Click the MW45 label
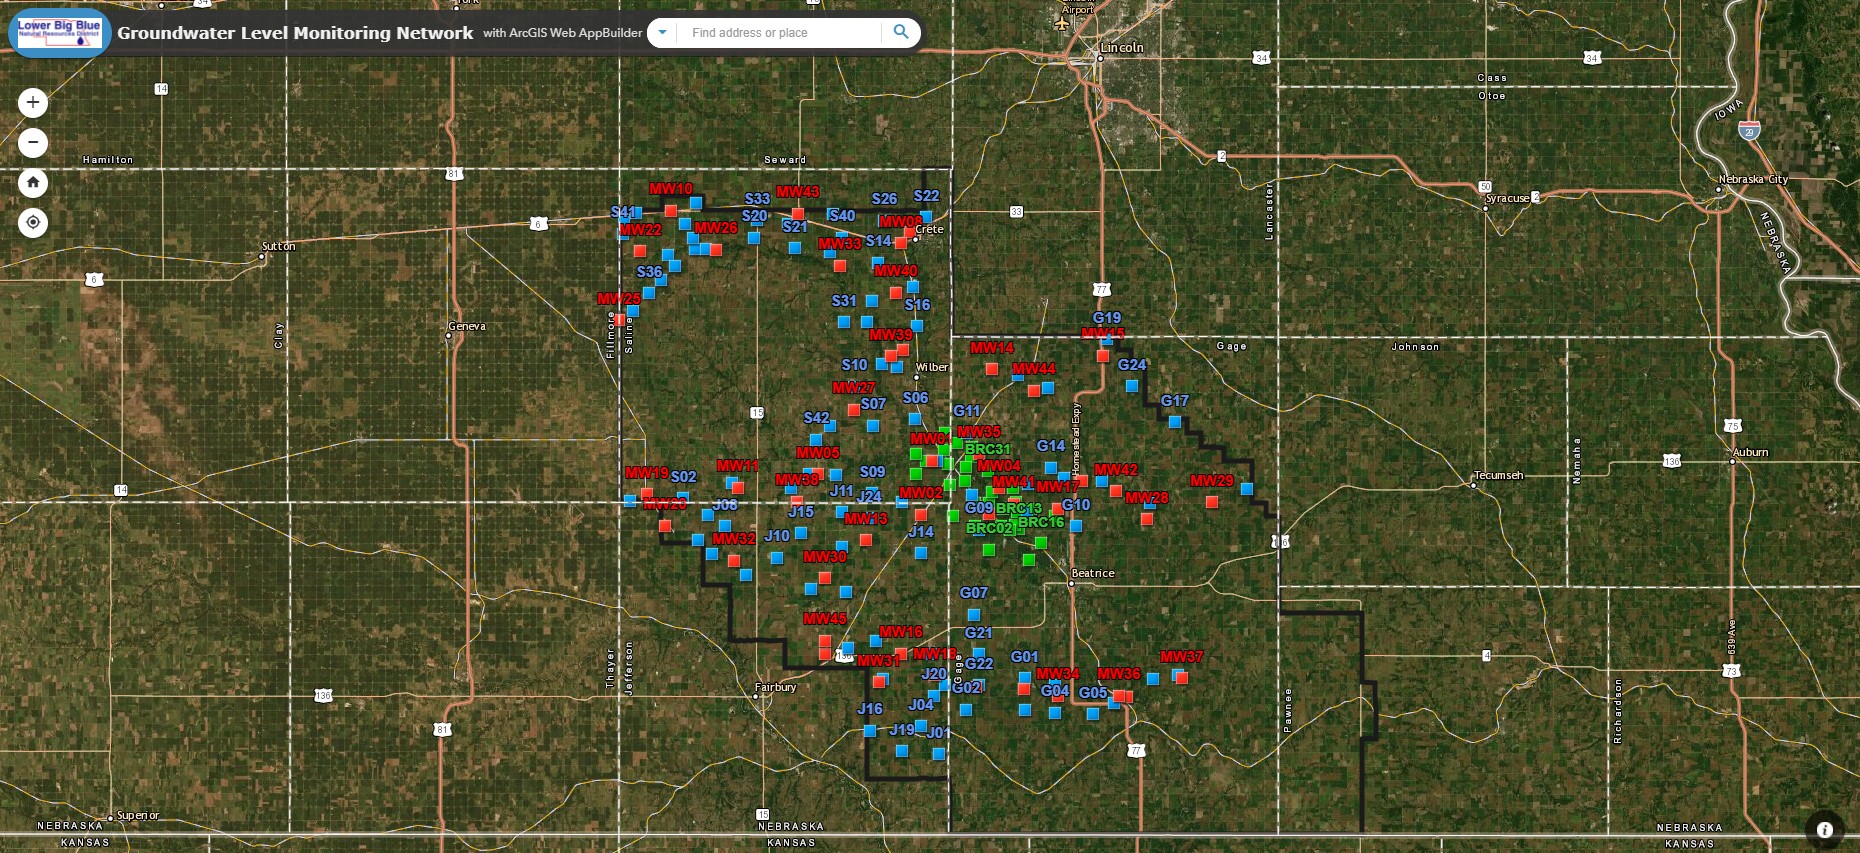Viewport: 1860px width, 853px height. click(825, 619)
